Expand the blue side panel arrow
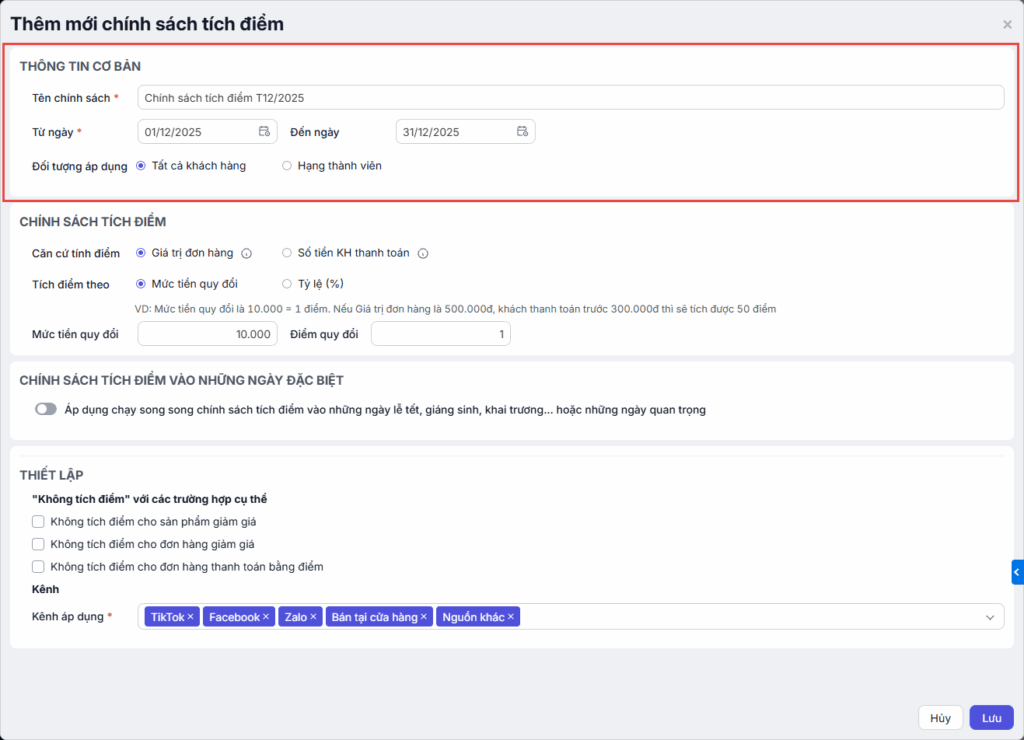 tap(1017, 572)
